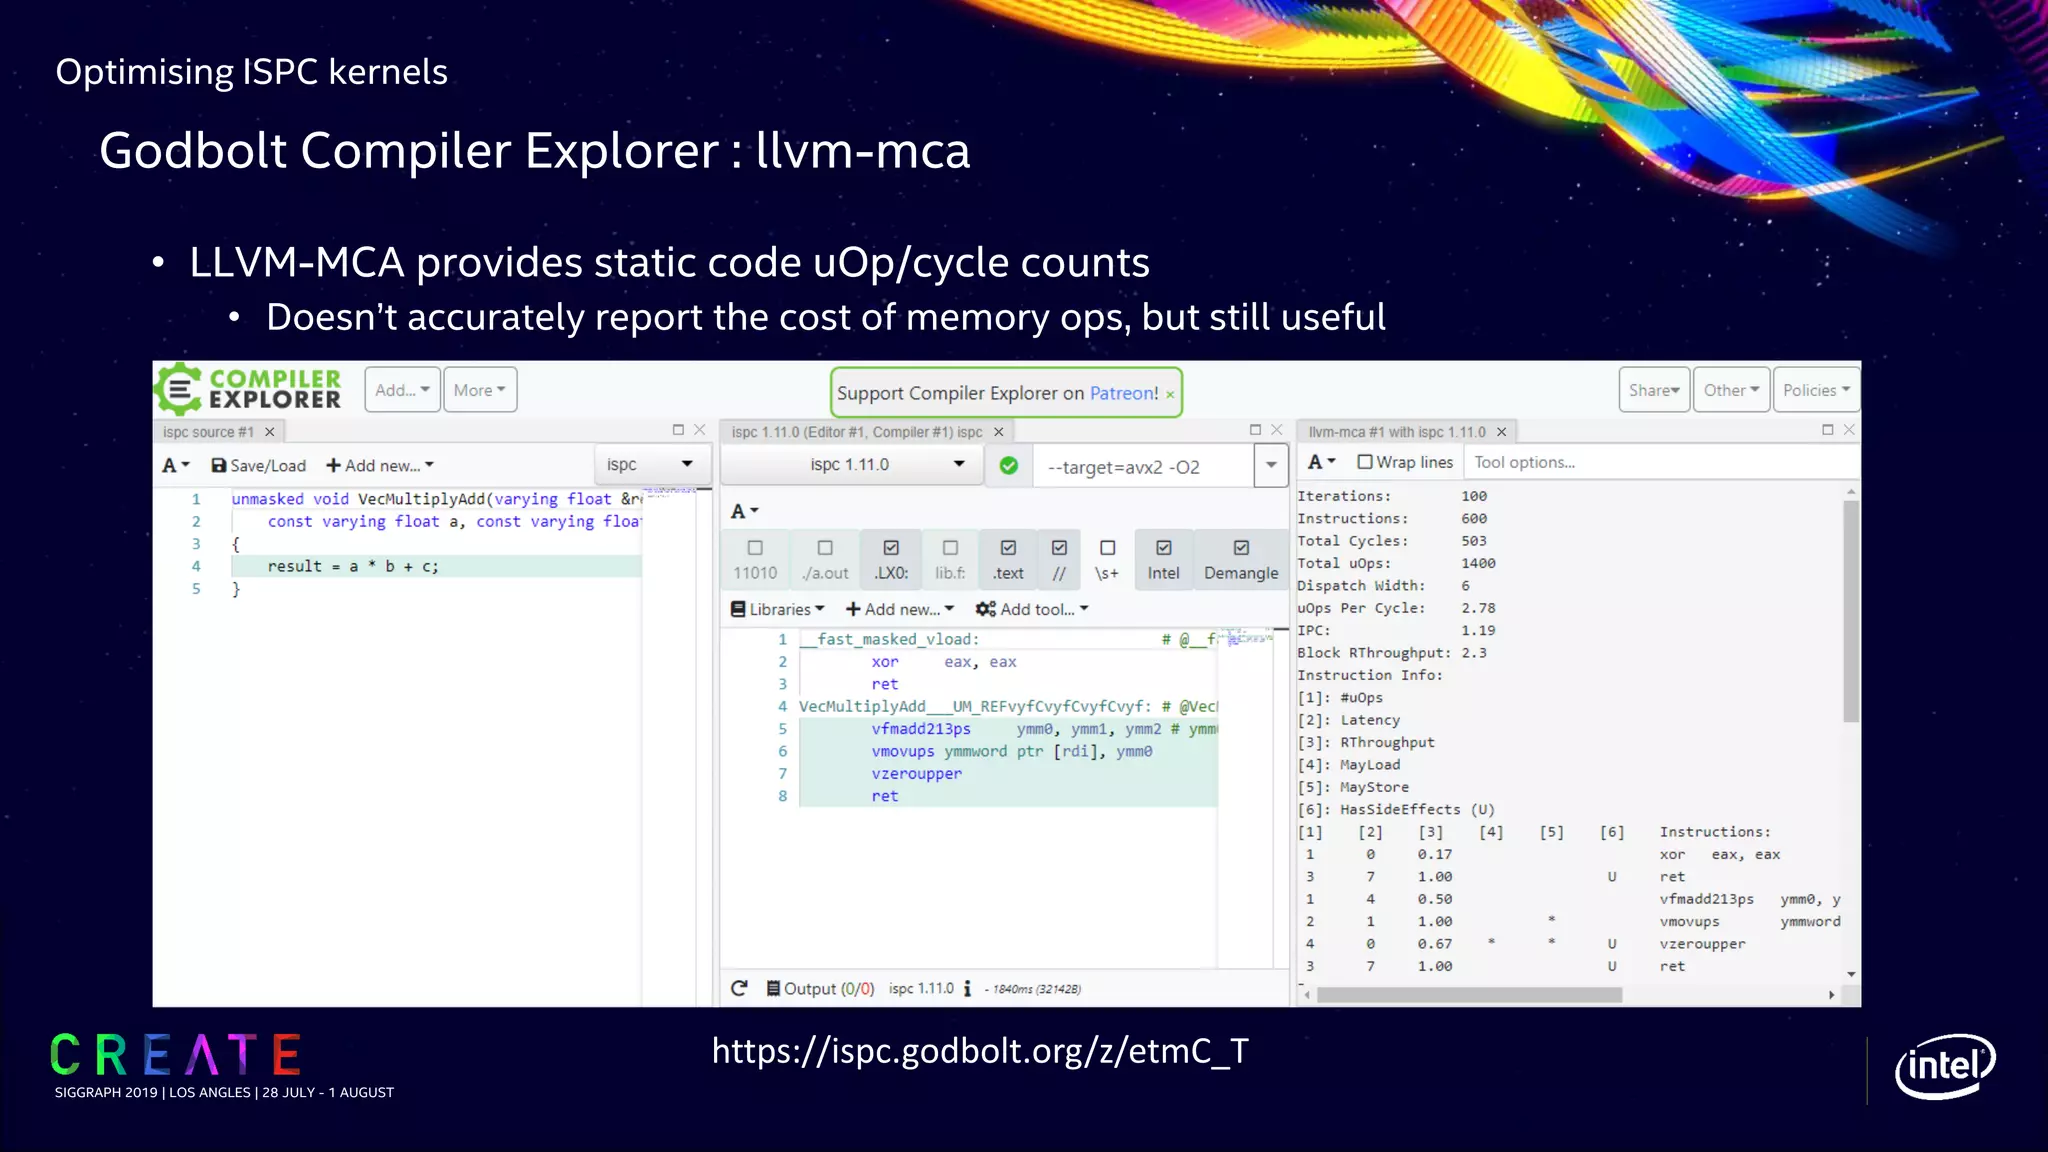Click the vfmadd213ps assembly line
This screenshot has height=1152, width=2048.
pos(1008,729)
